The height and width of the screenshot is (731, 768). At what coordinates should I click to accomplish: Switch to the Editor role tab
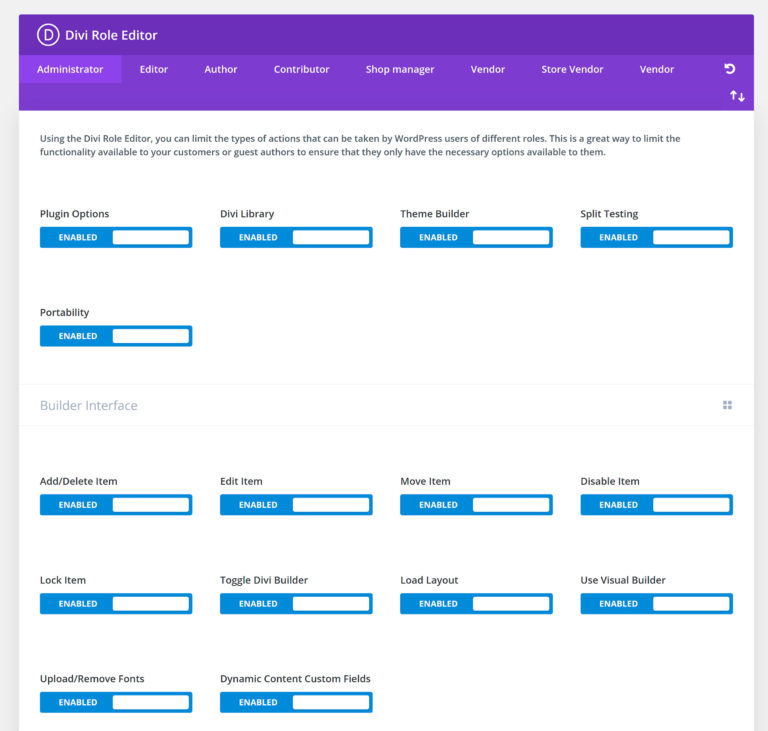(154, 69)
